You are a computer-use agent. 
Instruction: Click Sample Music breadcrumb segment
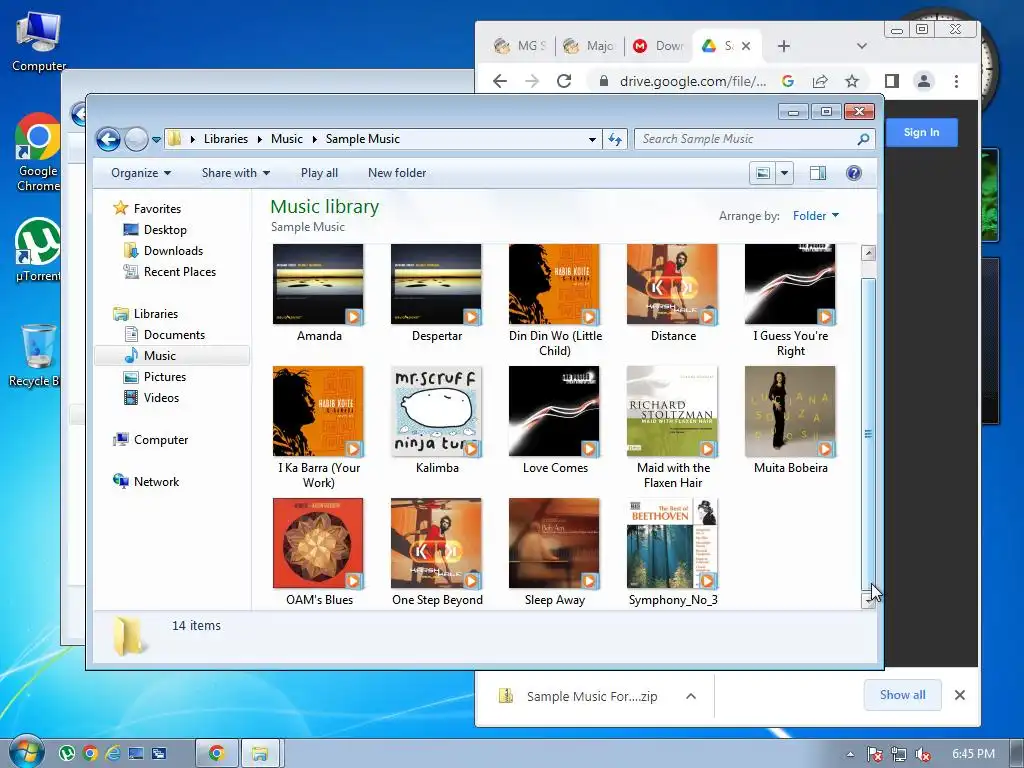pos(362,139)
